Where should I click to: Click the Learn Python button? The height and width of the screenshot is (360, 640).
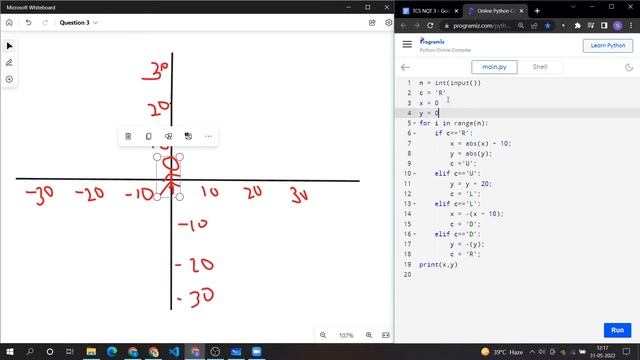click(608, 45)
